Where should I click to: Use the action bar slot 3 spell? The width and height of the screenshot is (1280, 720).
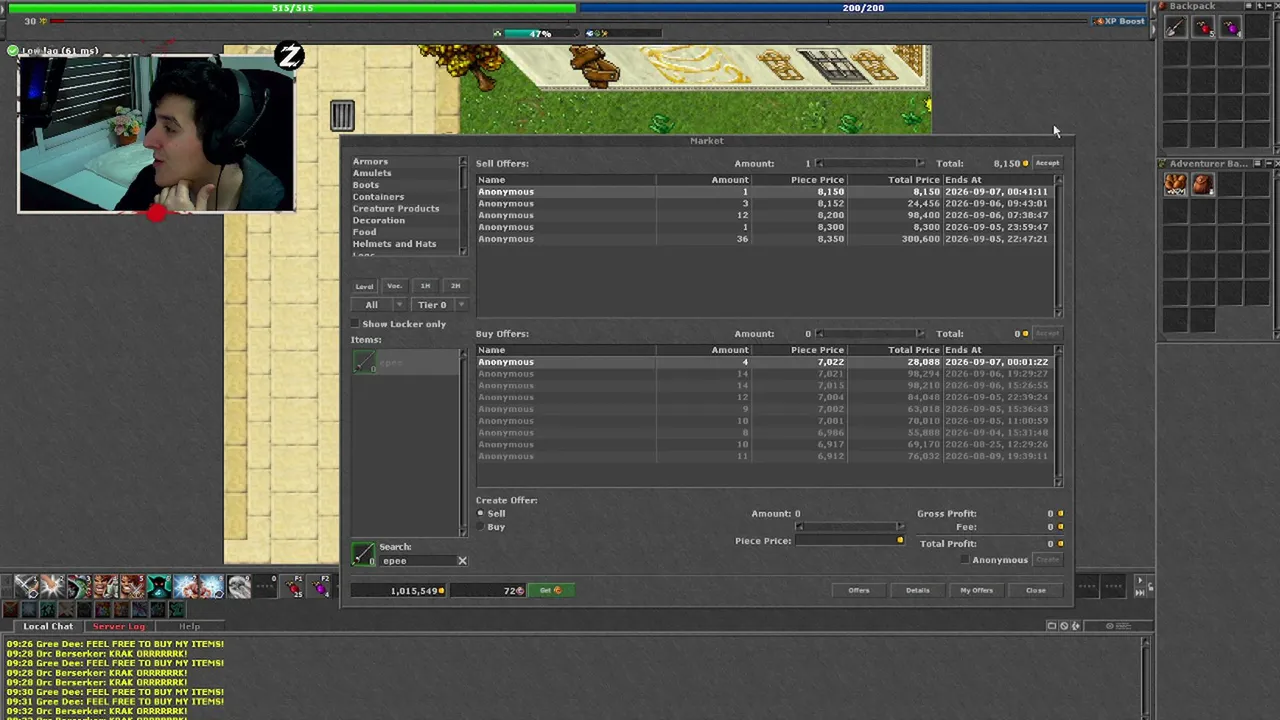click(79, 586)
